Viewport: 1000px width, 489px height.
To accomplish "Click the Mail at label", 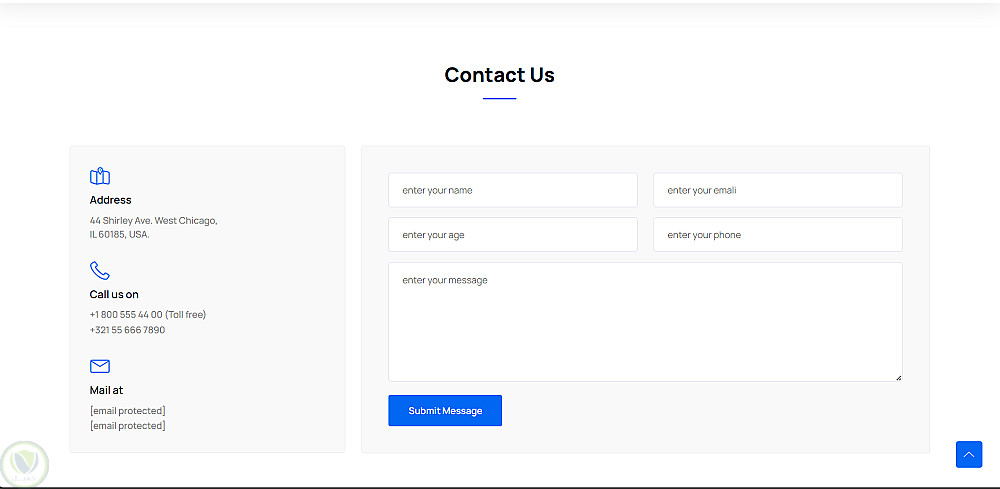I will pos(106,390).
